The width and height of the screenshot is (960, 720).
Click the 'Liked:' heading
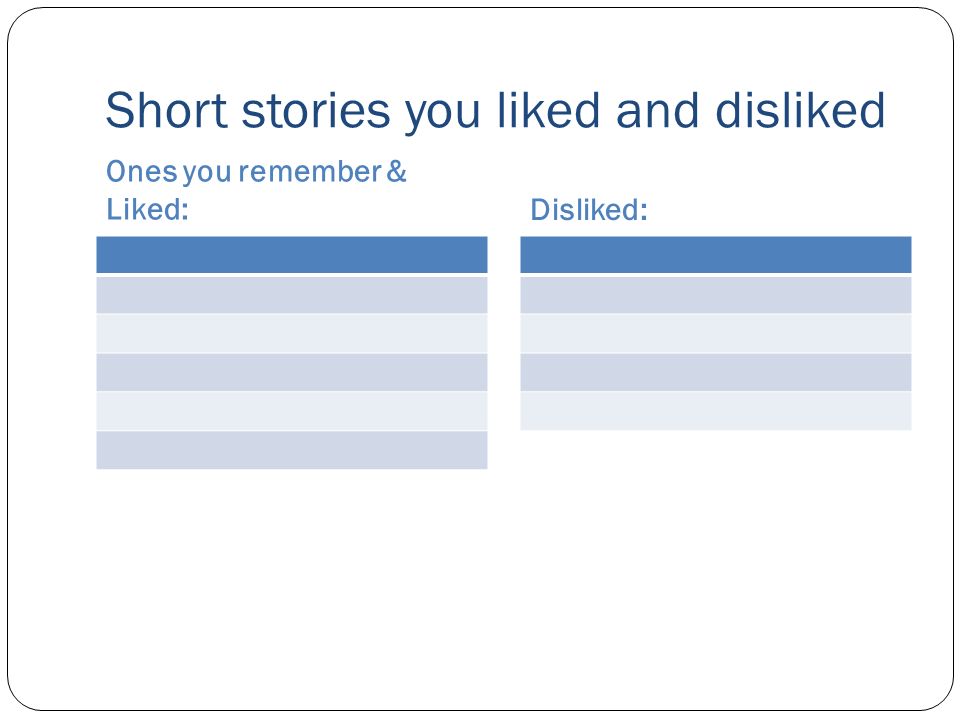click(x=148, y=209)
